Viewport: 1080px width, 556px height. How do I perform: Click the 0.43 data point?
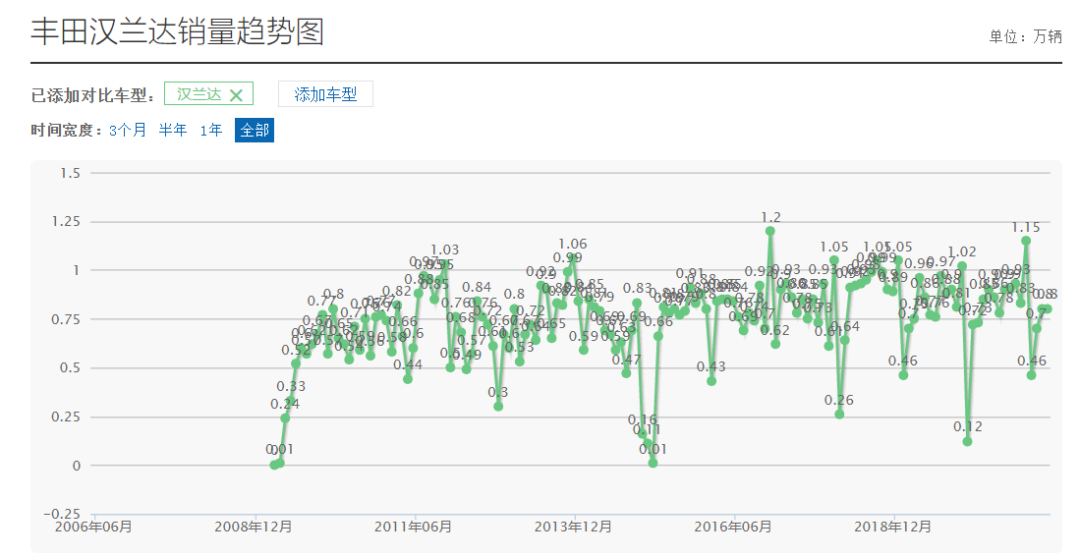point(712,381)
